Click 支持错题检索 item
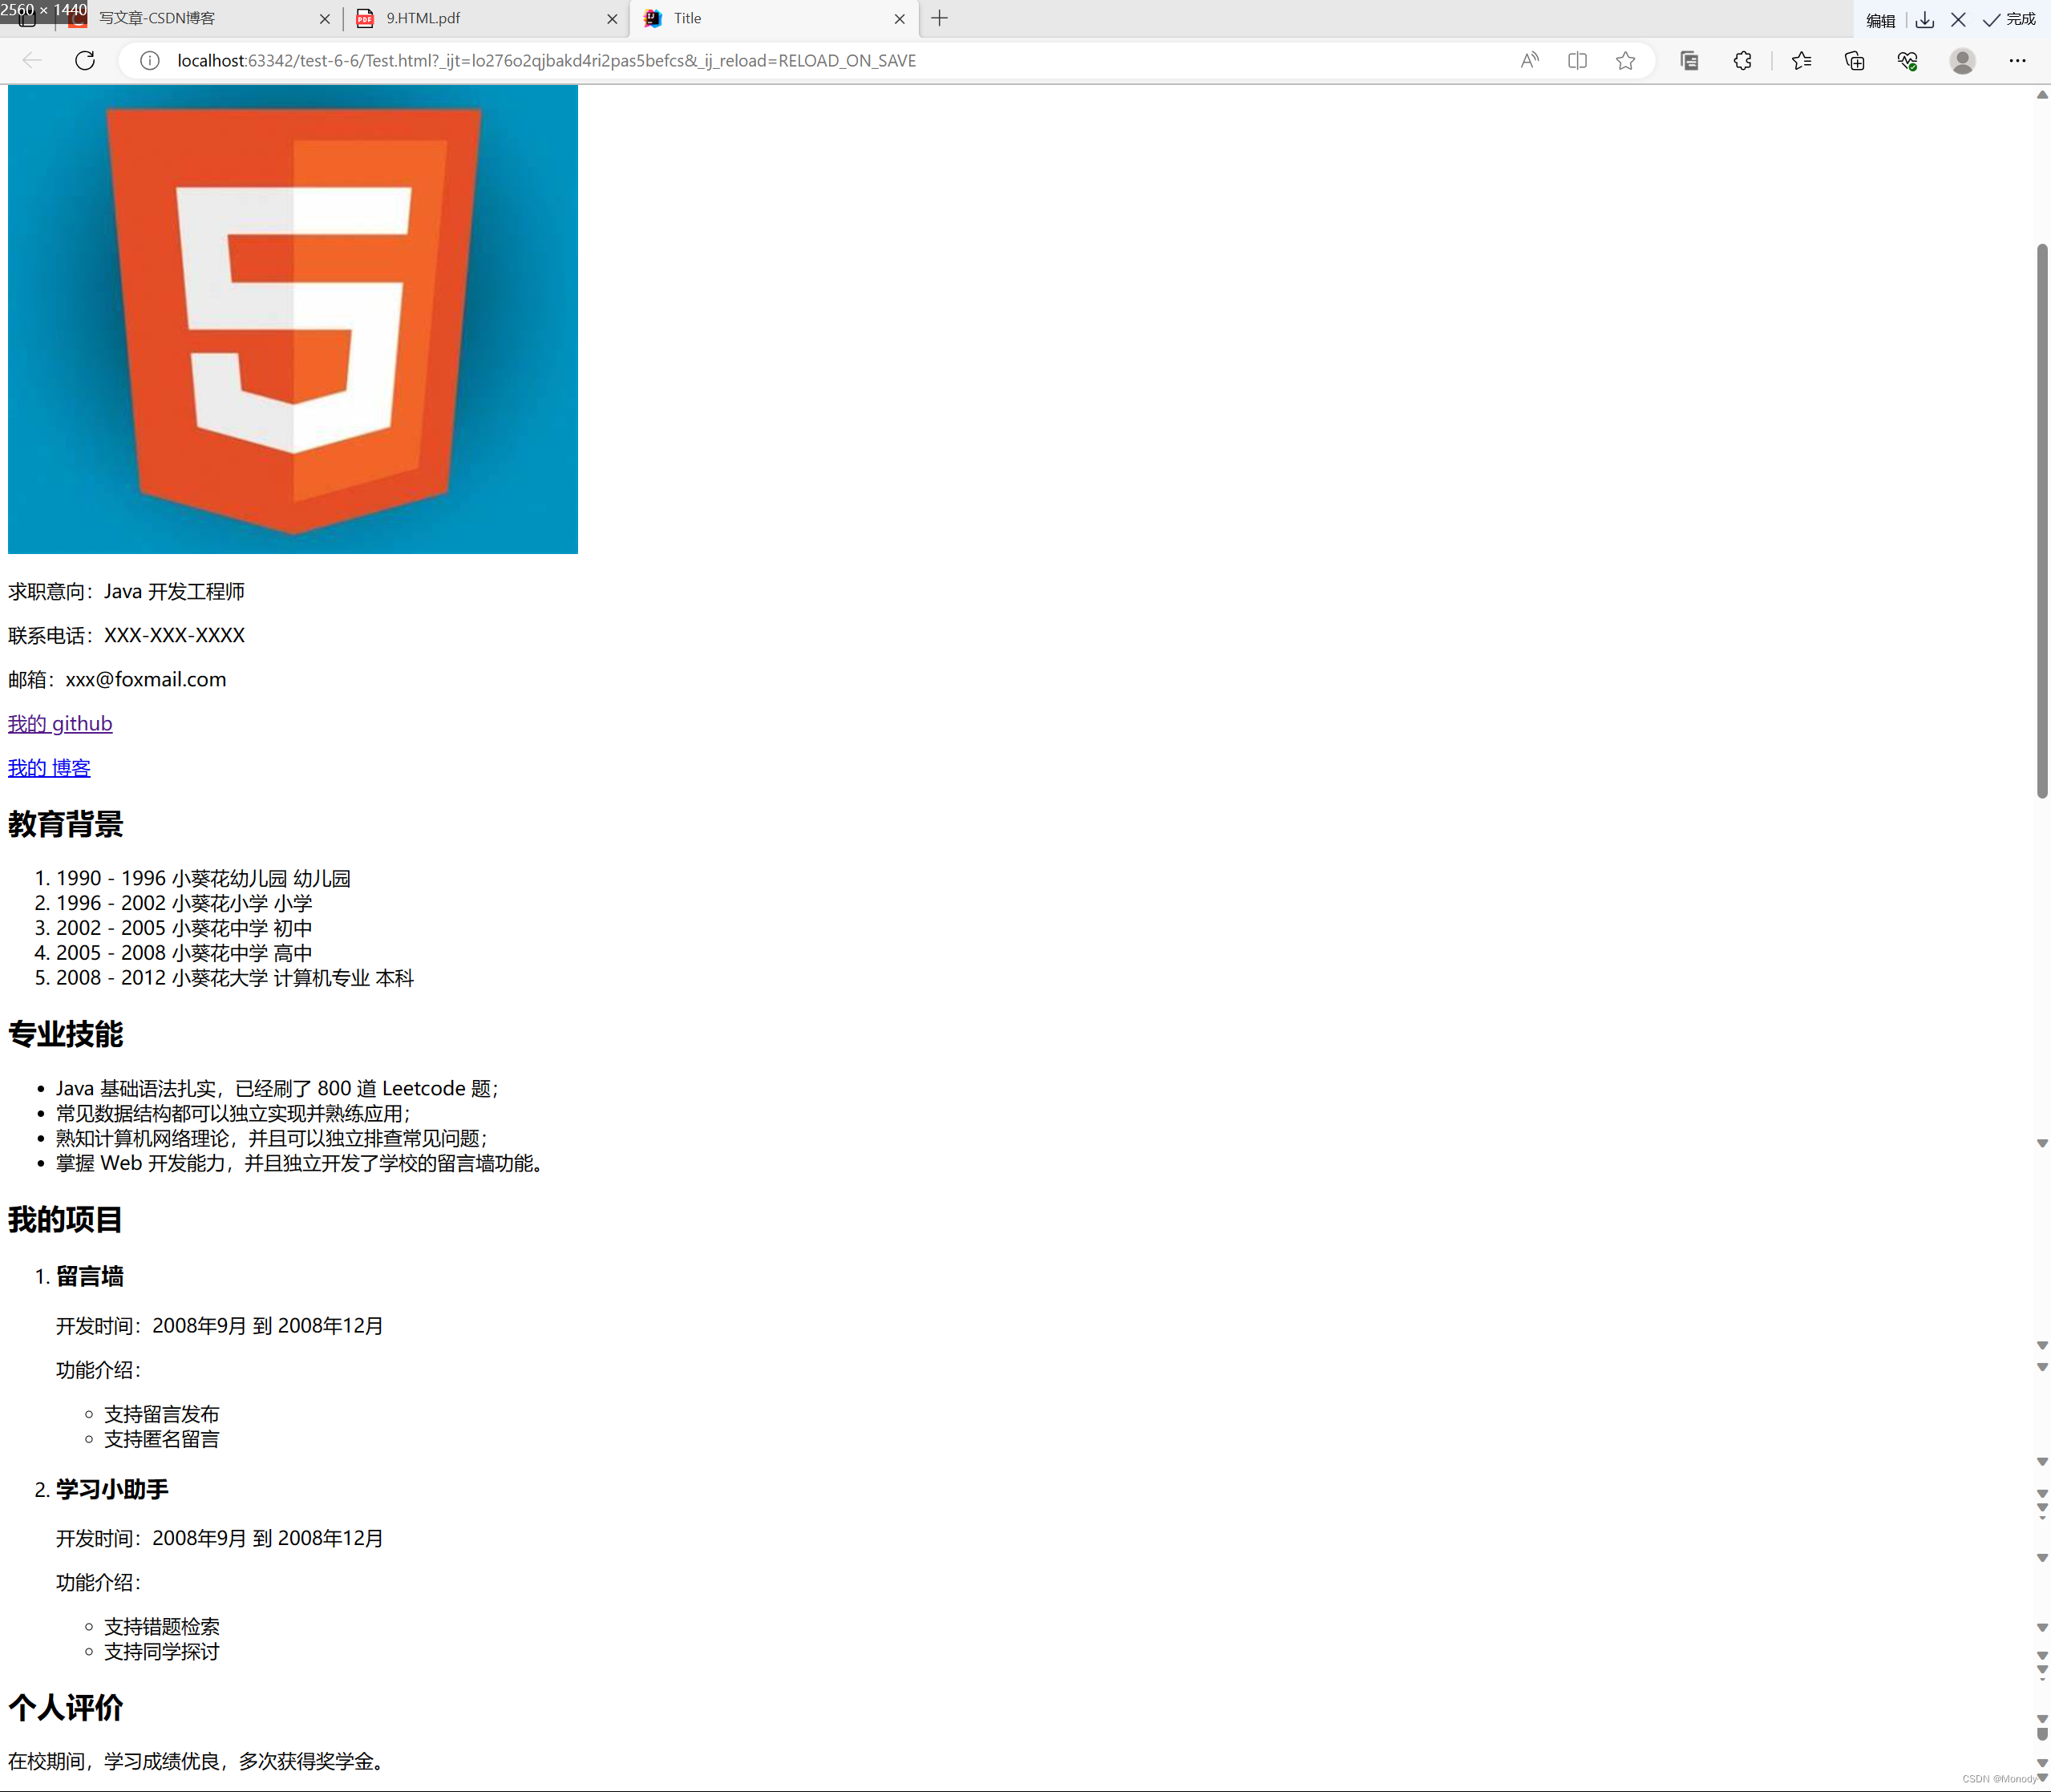 pos(162,1627)
